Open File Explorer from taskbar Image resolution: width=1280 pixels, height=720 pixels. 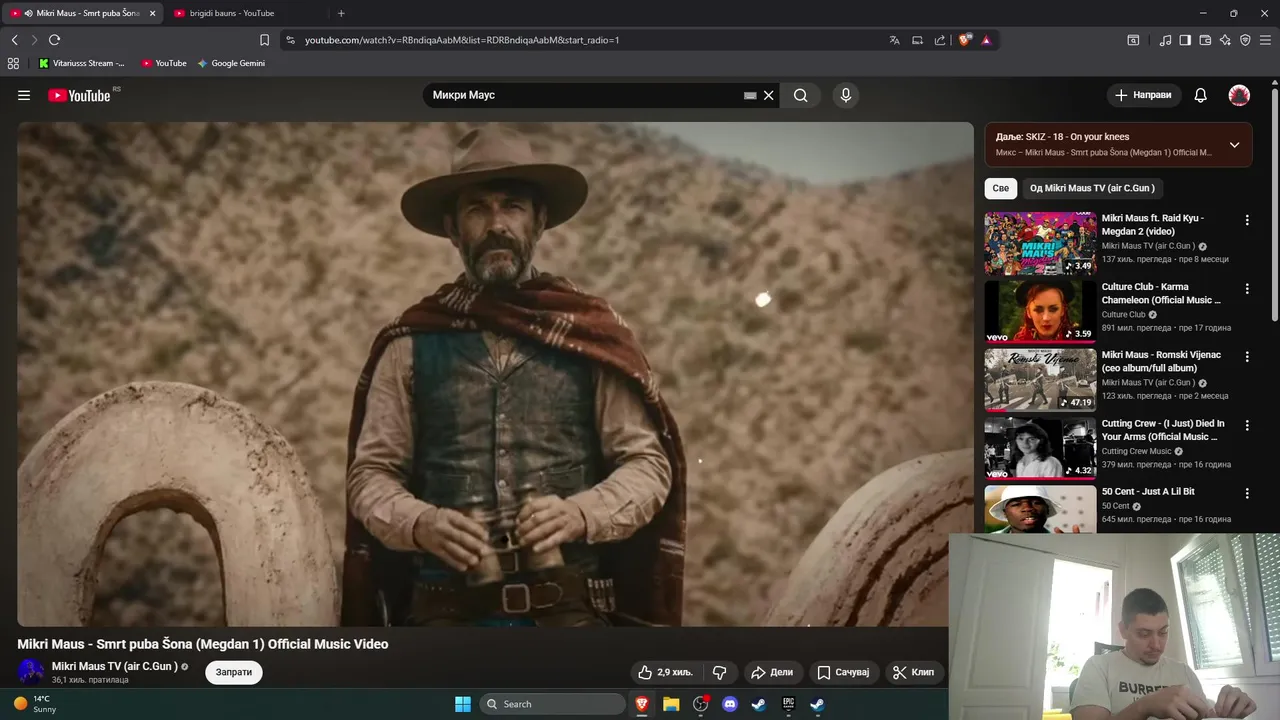point(671,704)
